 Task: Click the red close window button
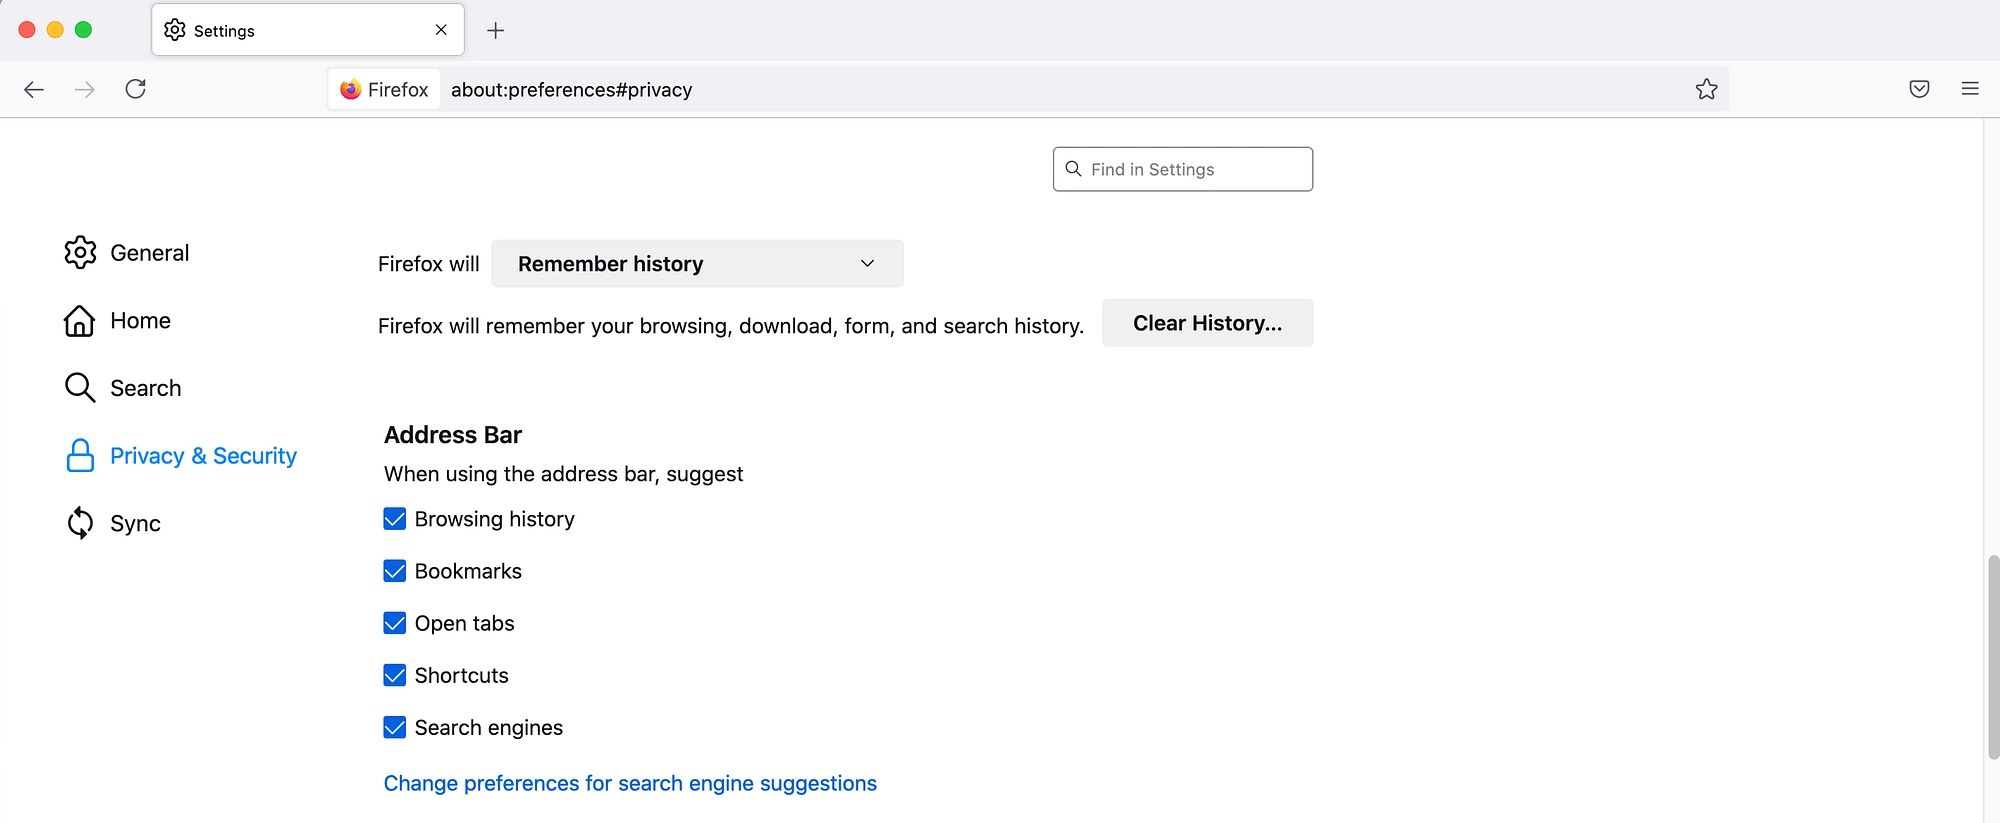(x=27, y=30)
